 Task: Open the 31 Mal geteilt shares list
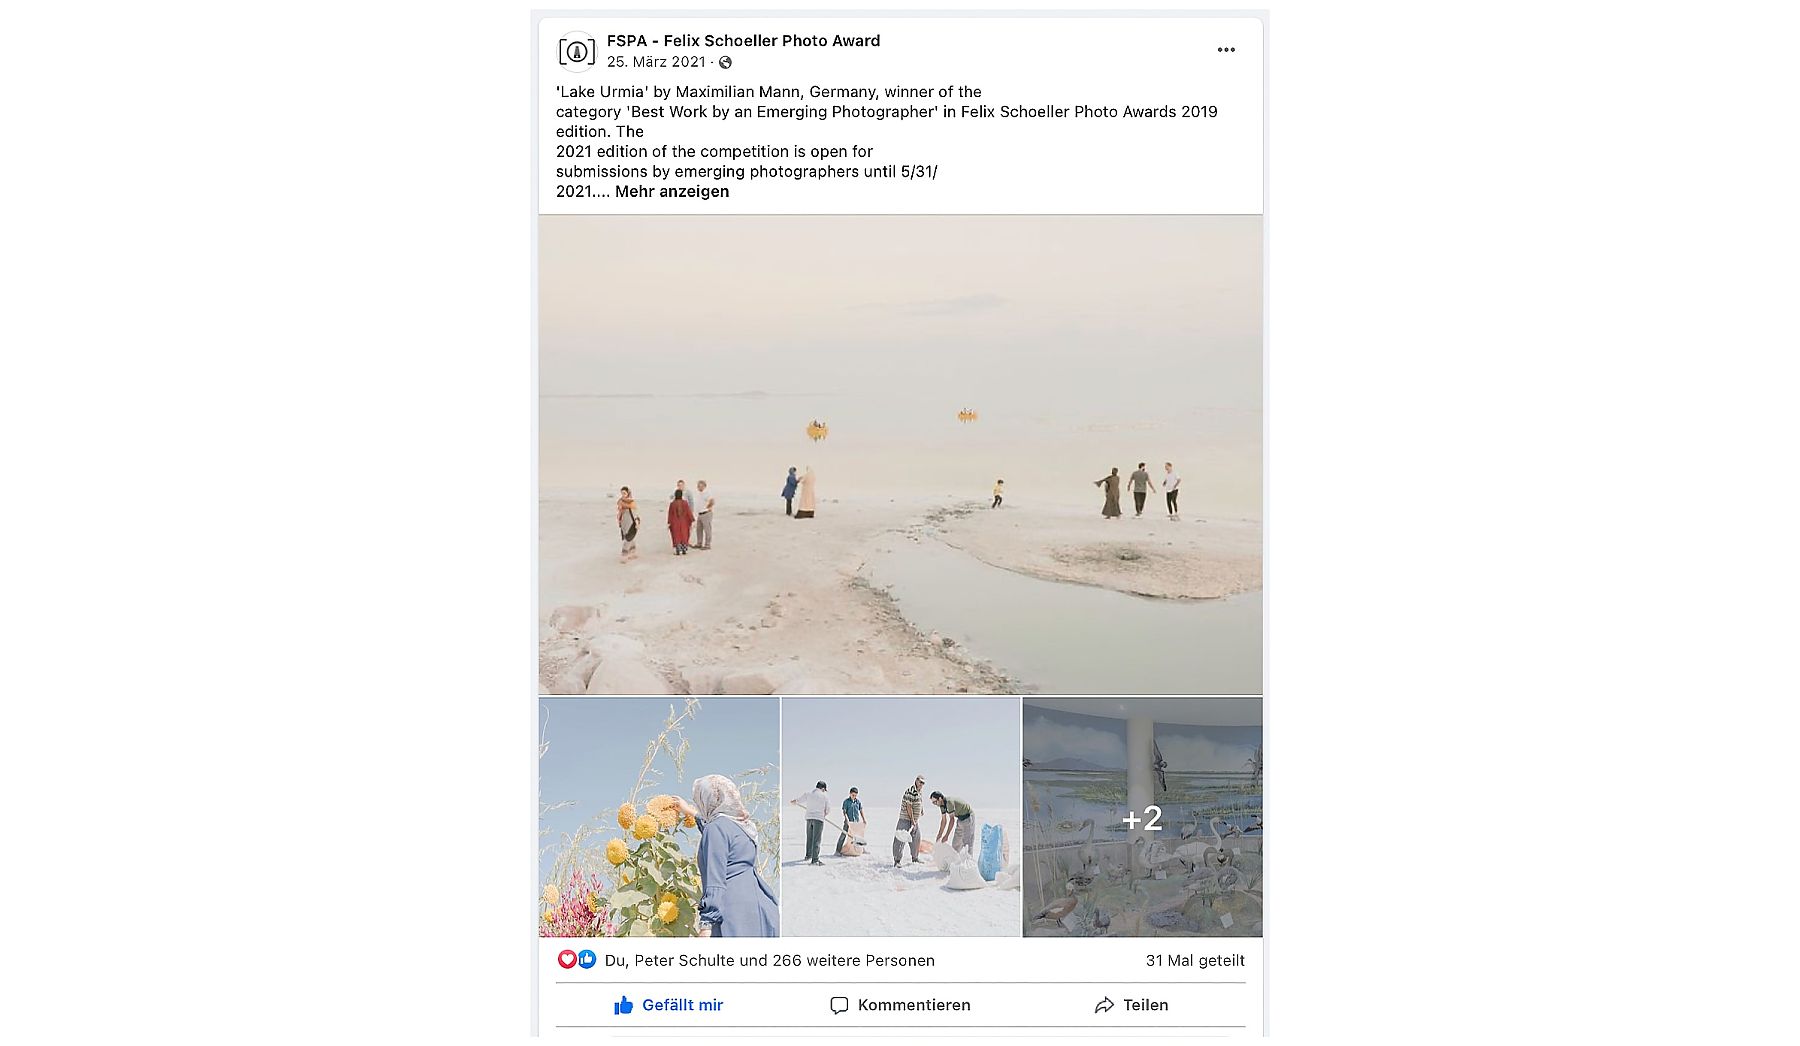click(1195, 960)
